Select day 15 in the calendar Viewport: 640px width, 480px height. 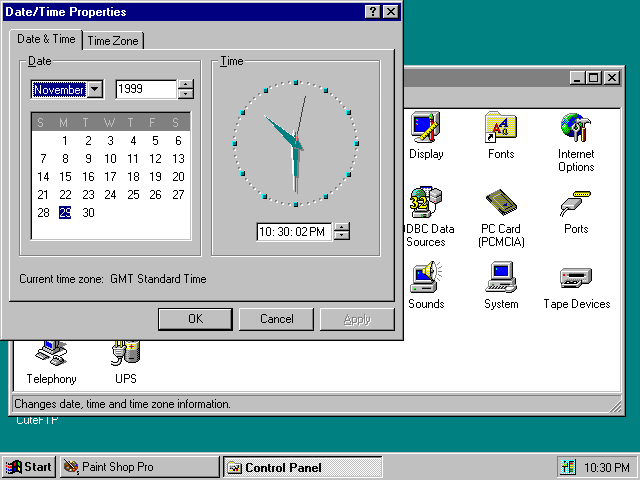(x=66, y=177)
